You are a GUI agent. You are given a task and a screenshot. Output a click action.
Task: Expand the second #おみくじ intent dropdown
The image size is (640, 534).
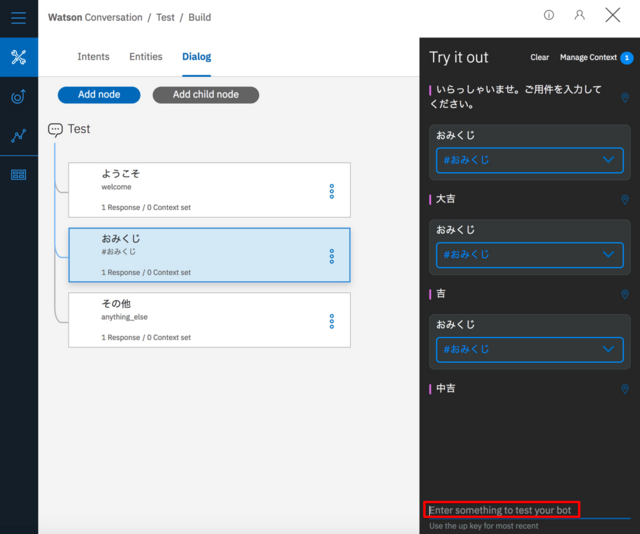[530, 255]
